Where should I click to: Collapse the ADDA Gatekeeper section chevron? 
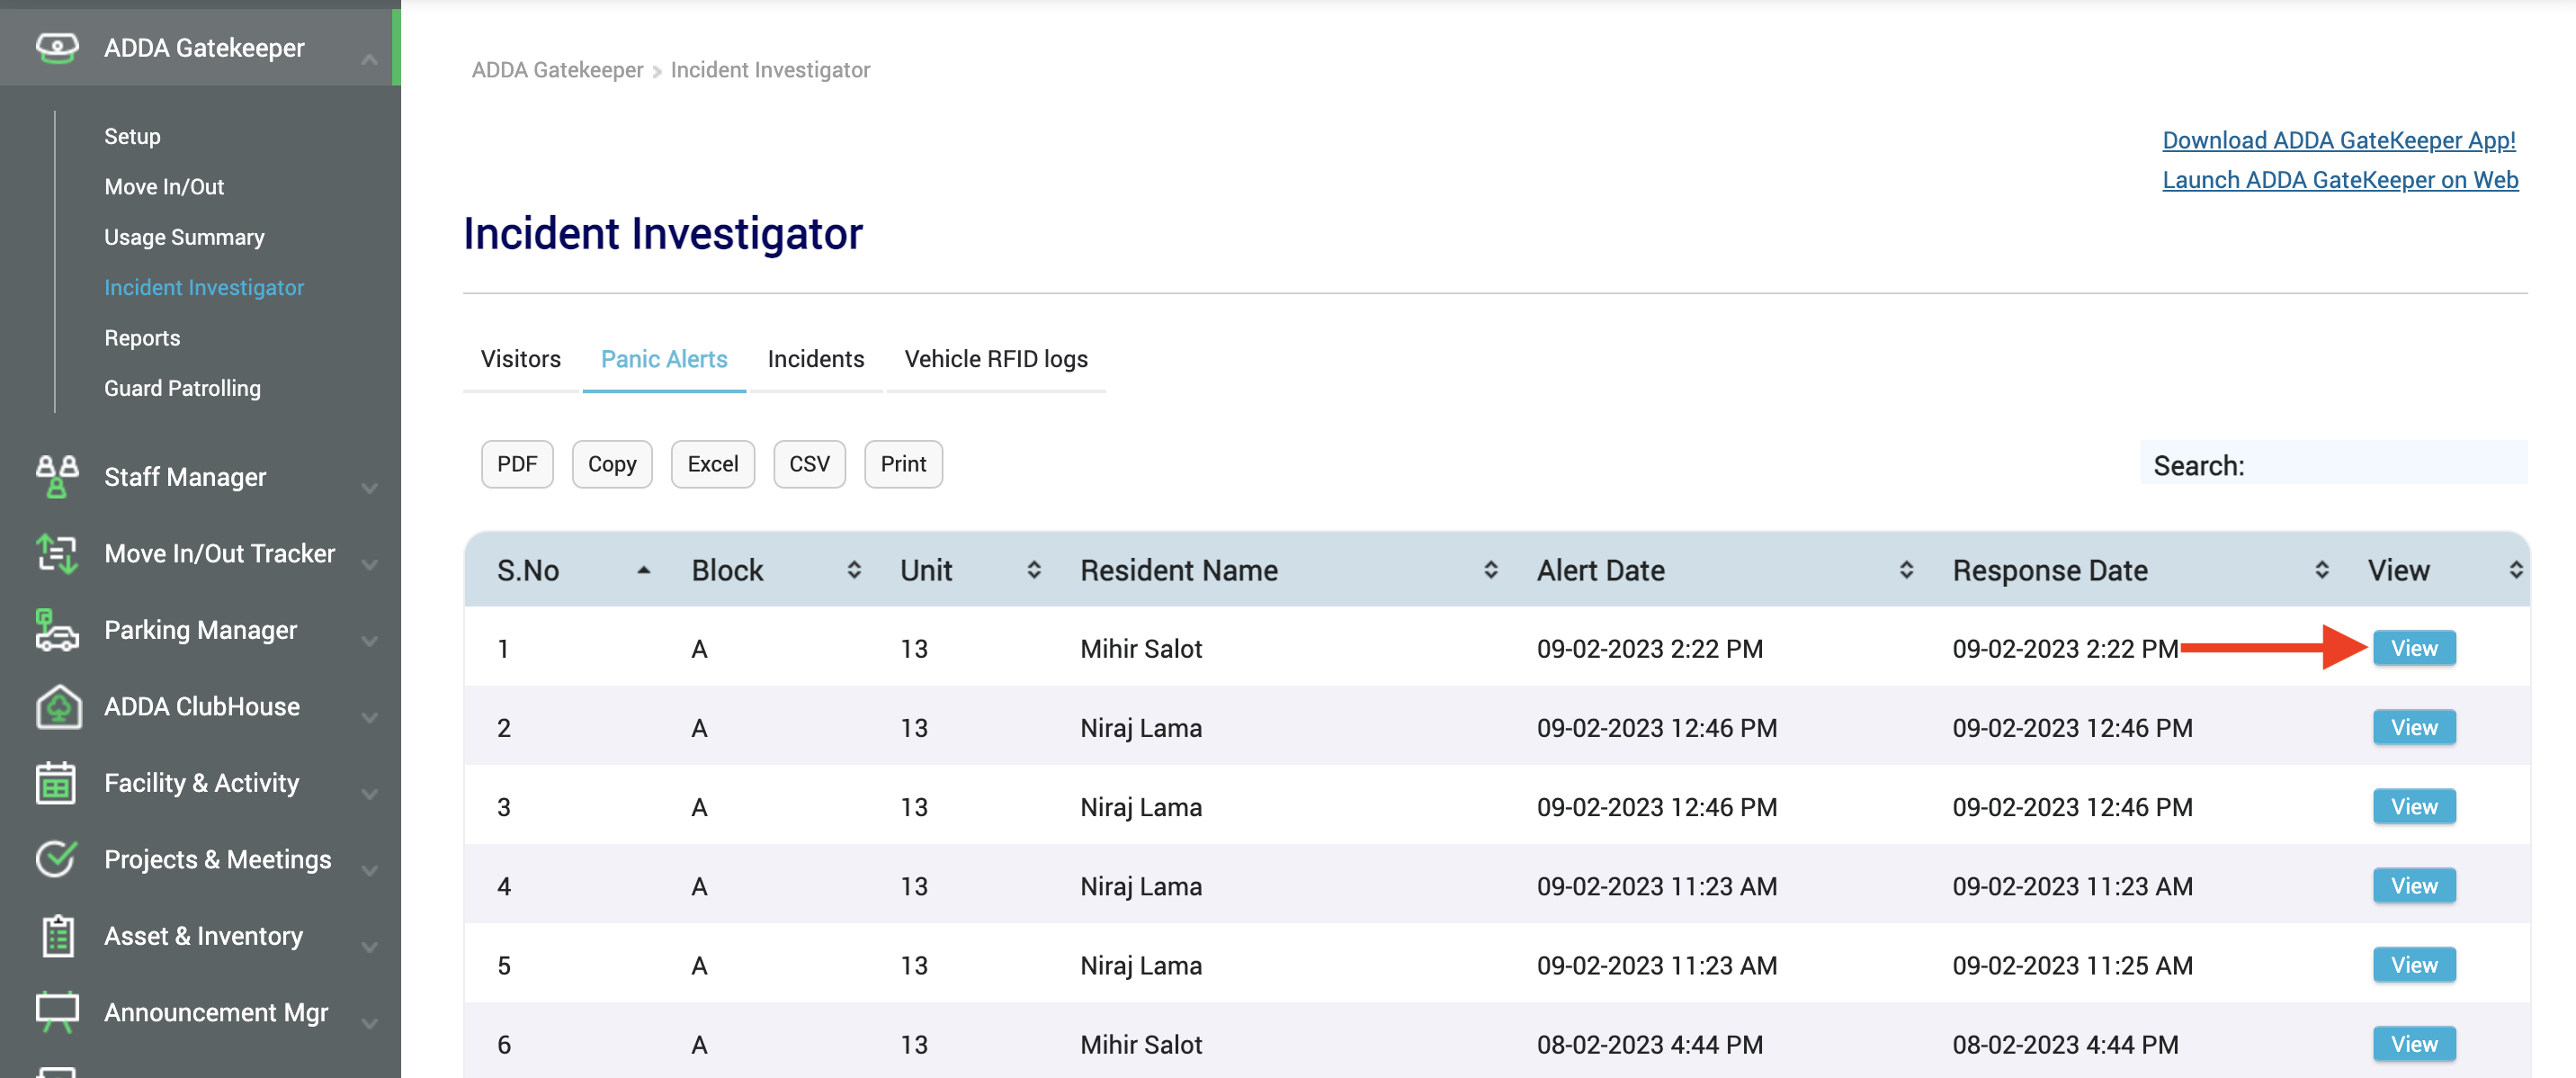click(370, 58)
